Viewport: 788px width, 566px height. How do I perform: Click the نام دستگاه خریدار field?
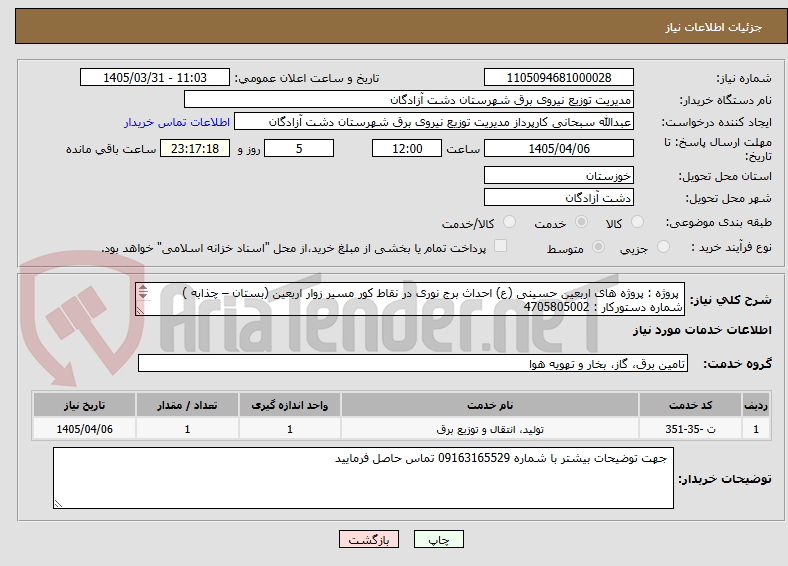click(409, 100)
